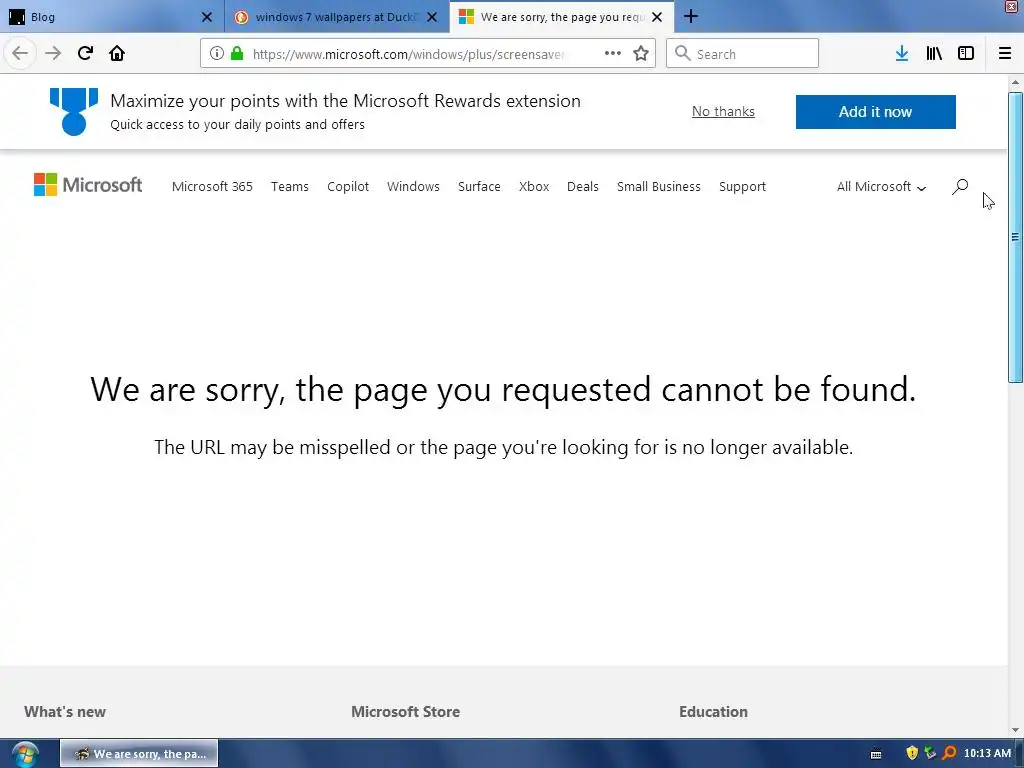Go back to the previous page
Viewport: 1024px width, 768px height.
click(x=20, y=53)
